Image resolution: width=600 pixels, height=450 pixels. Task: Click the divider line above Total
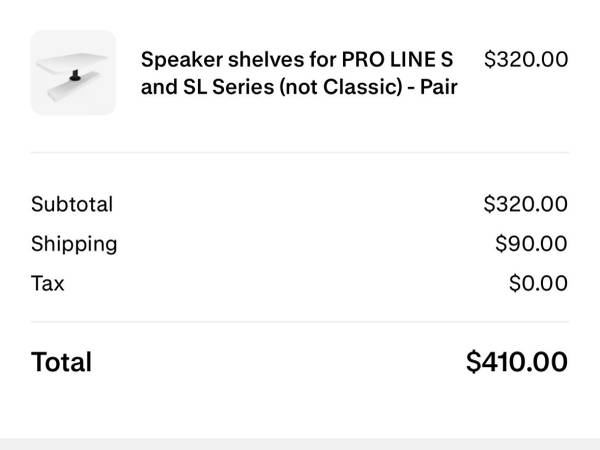pyautogui.click(x=299, y=322)
